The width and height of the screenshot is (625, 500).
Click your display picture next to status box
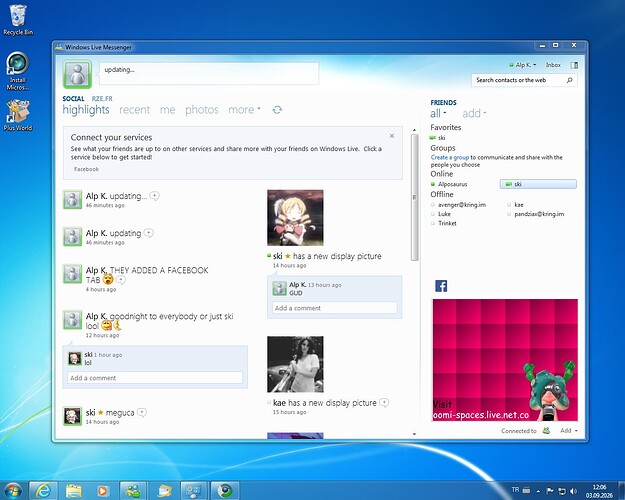tap(77, 74)
